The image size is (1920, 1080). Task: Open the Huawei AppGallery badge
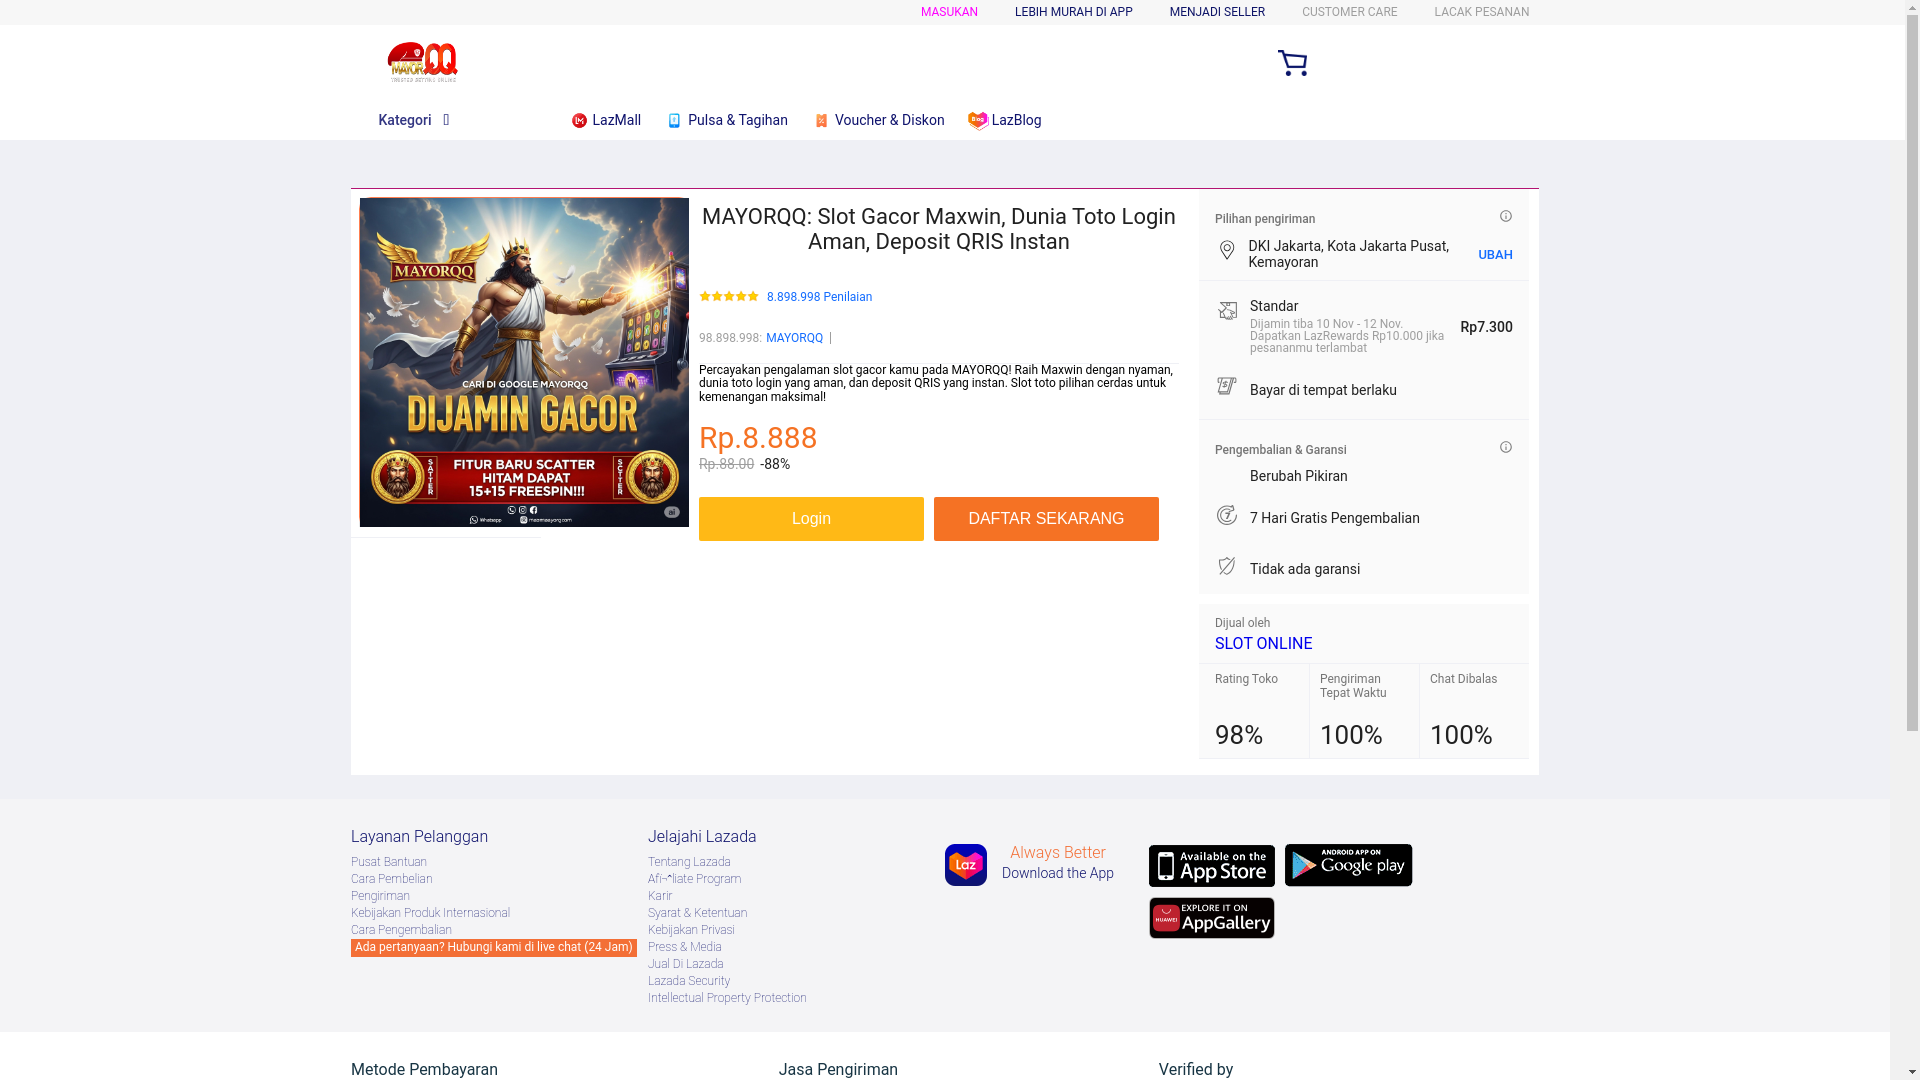(x=1212, y=918)
